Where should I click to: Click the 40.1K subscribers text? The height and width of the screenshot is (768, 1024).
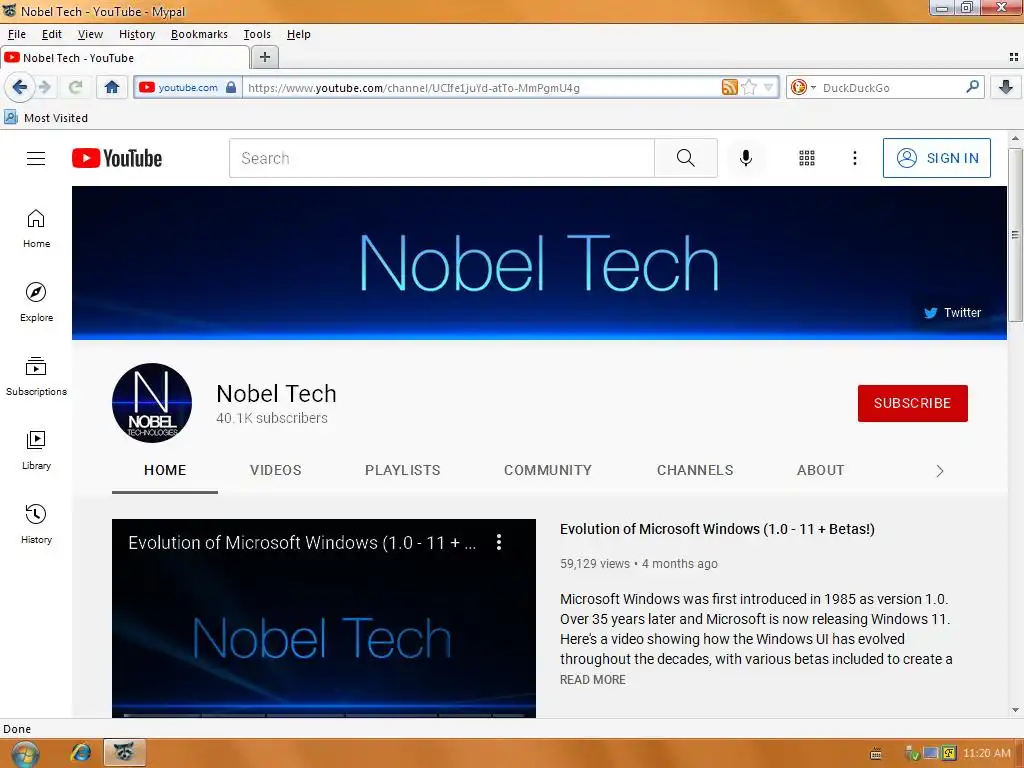(x=272, y=418)
